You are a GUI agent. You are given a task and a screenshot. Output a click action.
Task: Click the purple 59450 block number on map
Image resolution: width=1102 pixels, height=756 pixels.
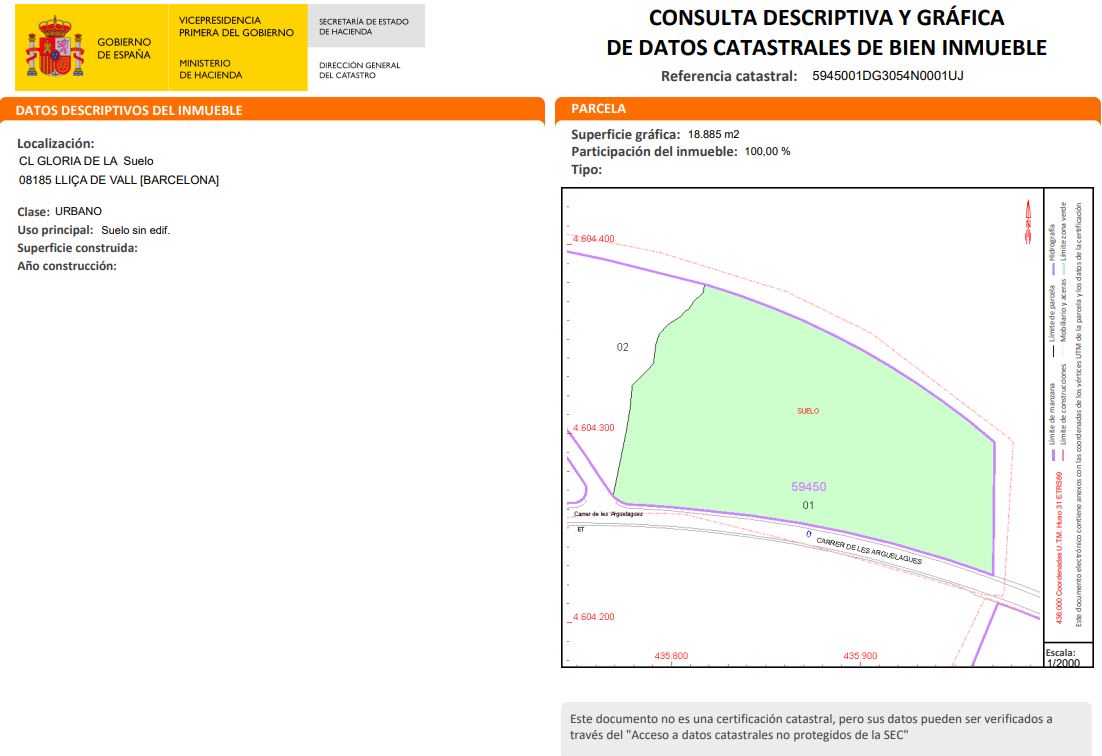[808, 487]
